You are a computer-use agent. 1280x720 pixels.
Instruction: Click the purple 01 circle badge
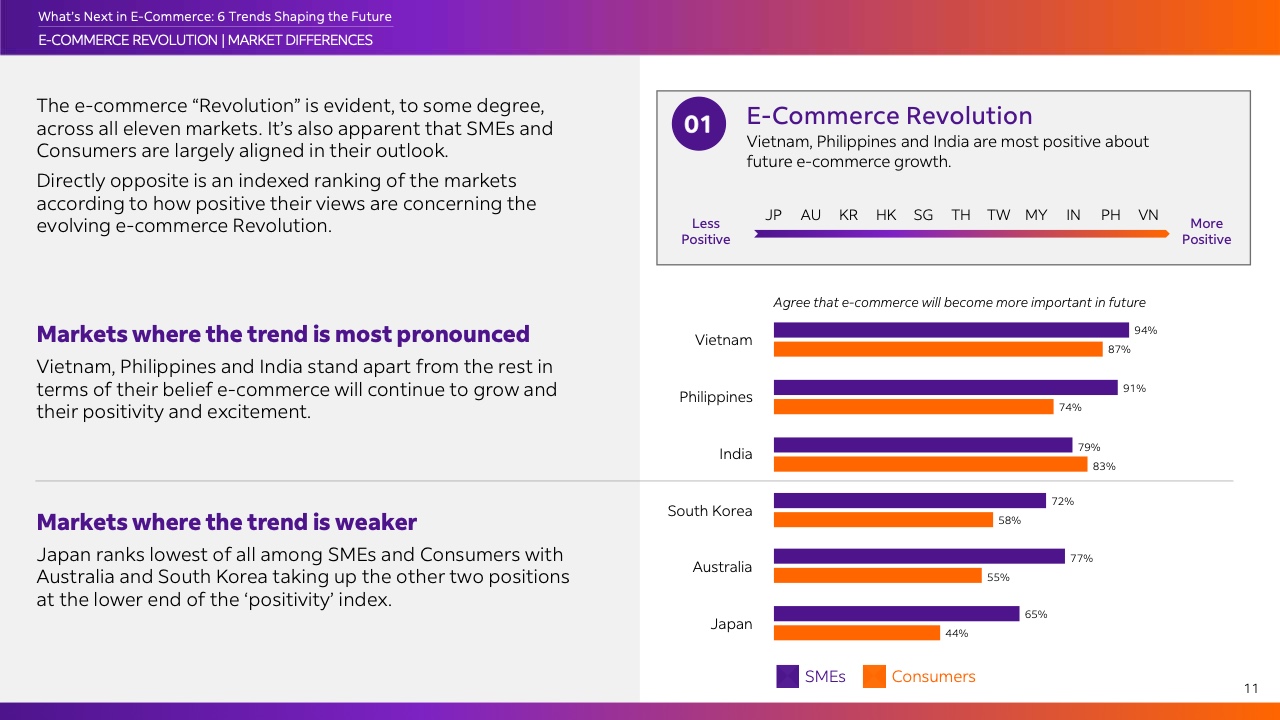pyautogui.click(x=697, y=124)
